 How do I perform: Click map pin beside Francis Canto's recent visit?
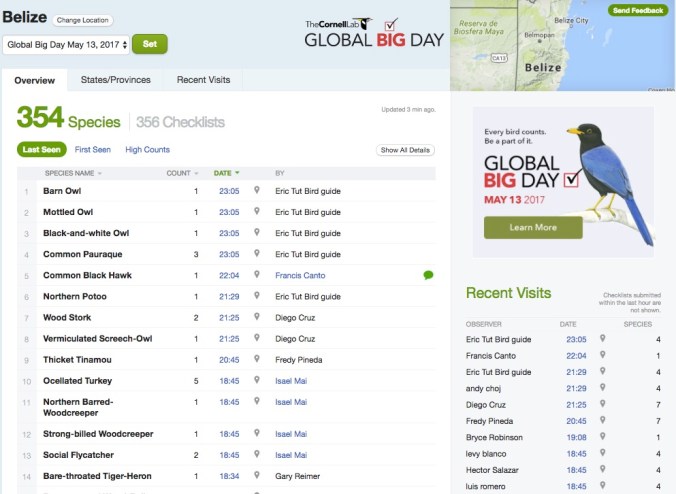pyautogui.click(x=602, y=356)
